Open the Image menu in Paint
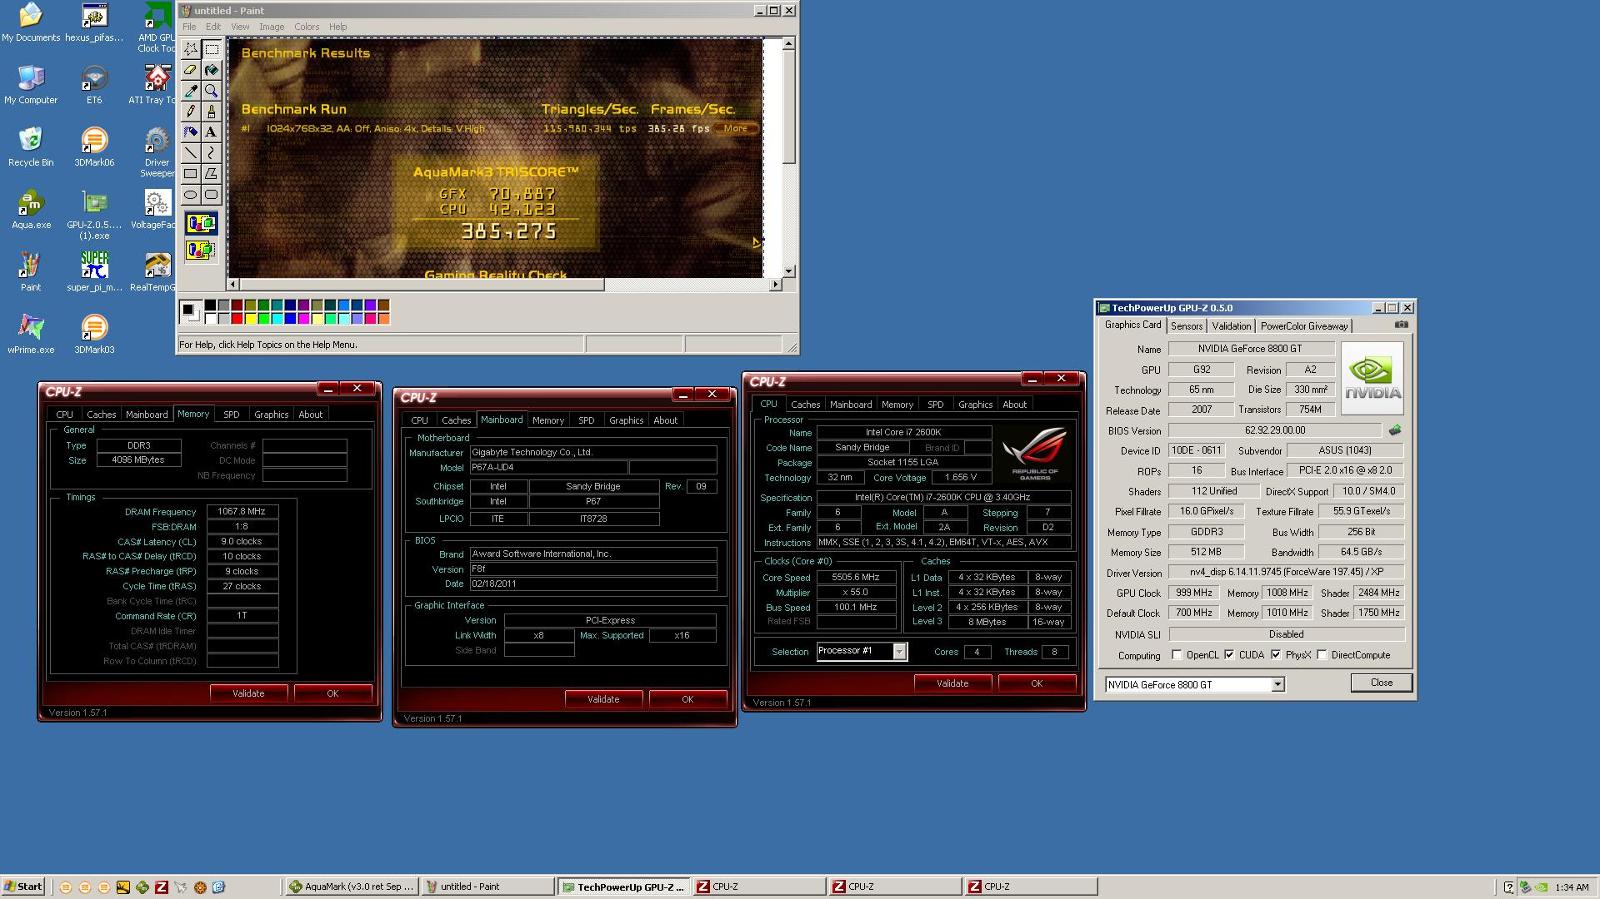 click(x=272, y=27)
